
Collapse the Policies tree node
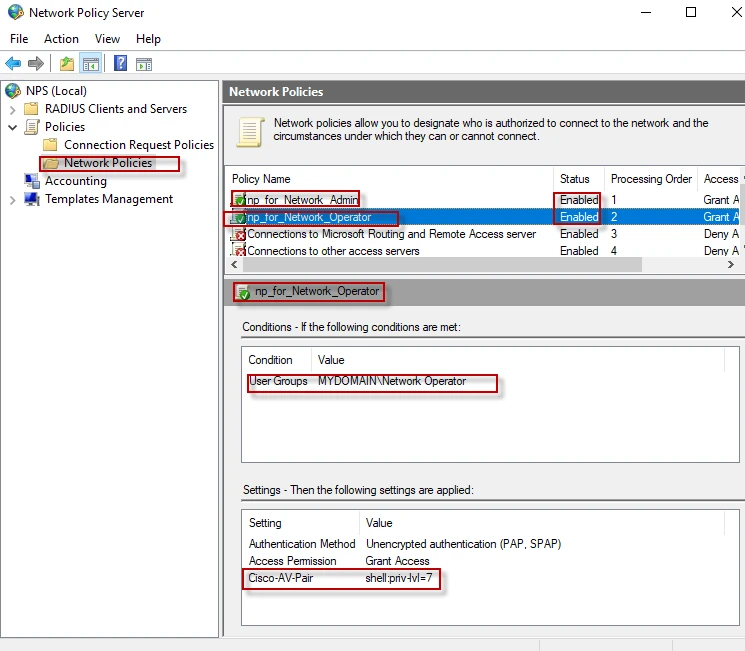coord(13,127)
